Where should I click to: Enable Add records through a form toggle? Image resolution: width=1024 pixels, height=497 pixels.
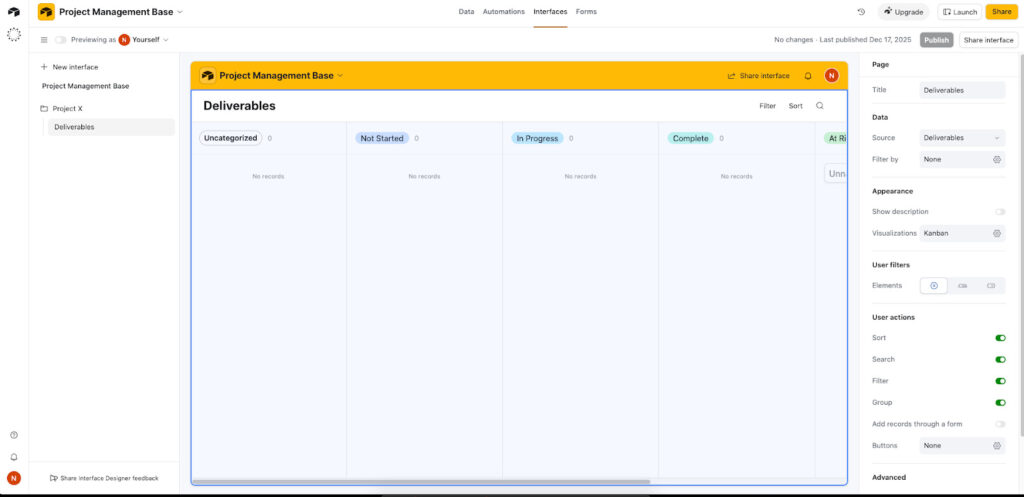click(1000, 424)
